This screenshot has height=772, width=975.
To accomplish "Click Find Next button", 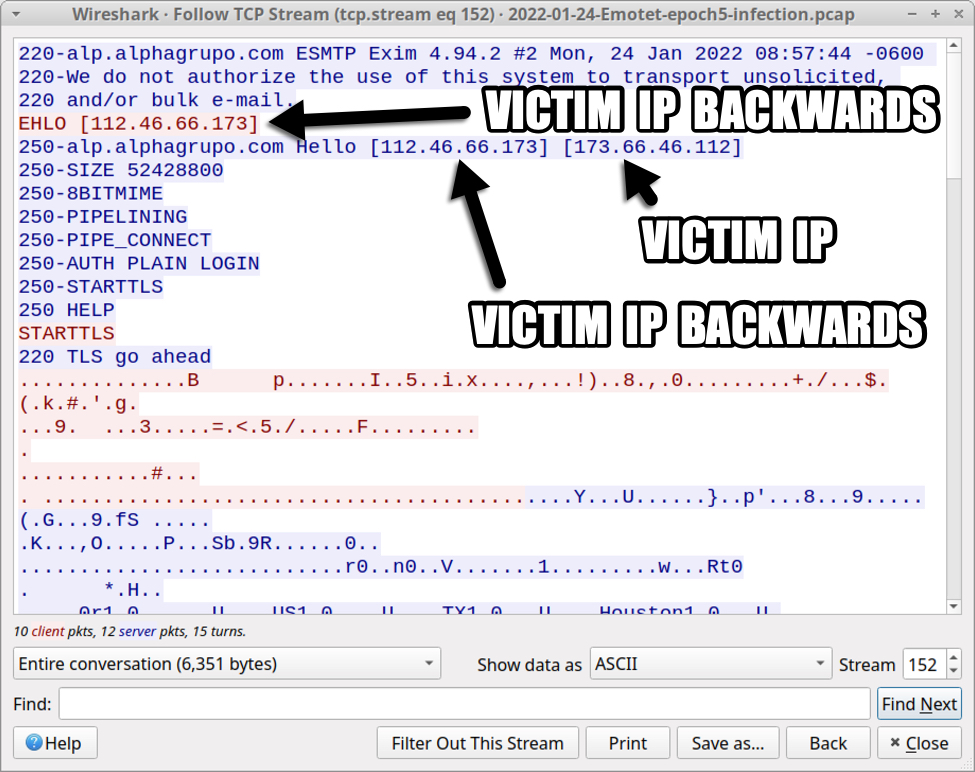I will click(919, 704).
